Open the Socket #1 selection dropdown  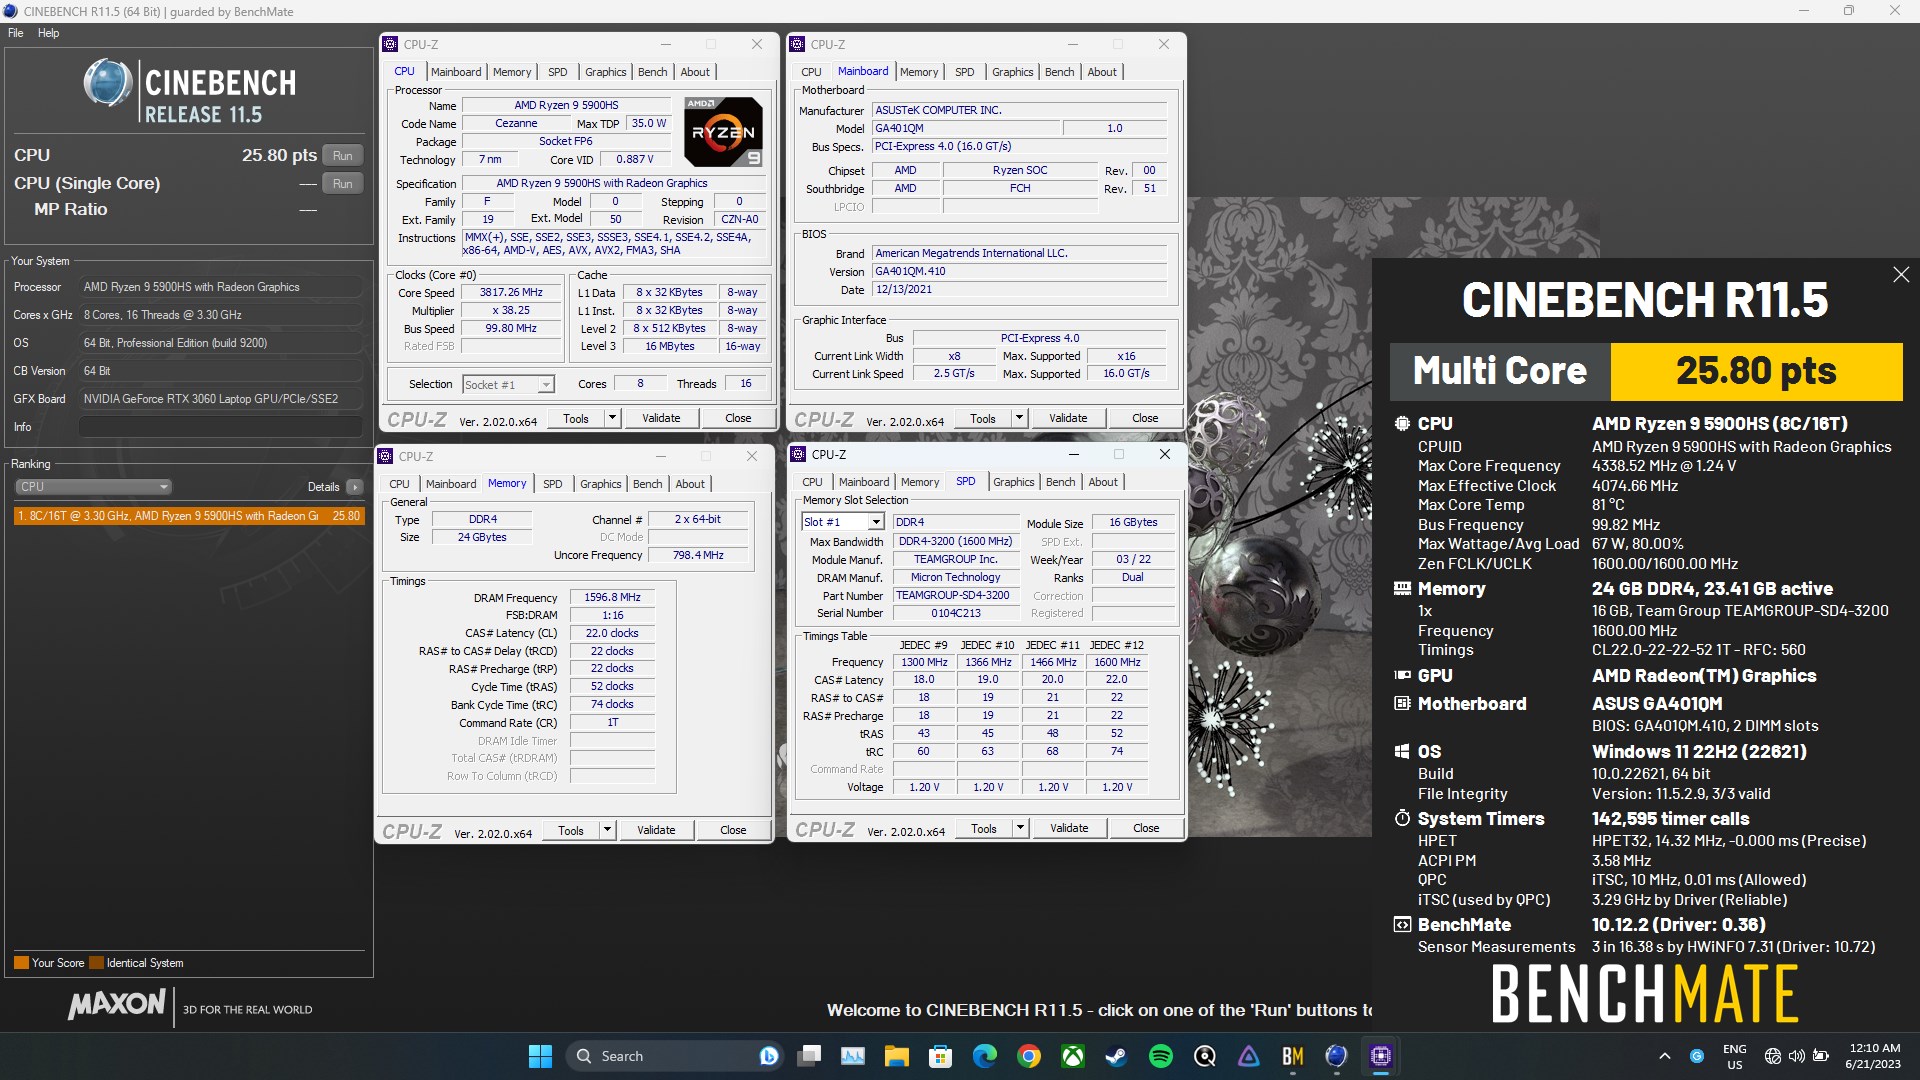(x=508, y=385)
